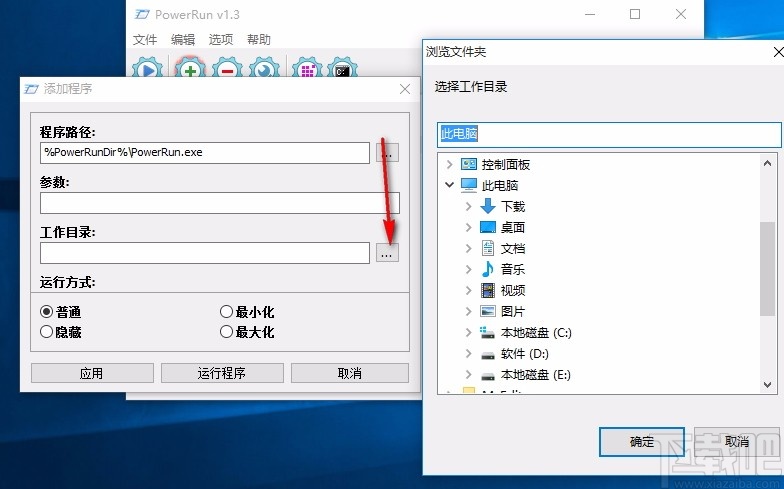The height and width of the screenshot is (489, 784).
Task: Click the Music note icon
Action: 488,269
